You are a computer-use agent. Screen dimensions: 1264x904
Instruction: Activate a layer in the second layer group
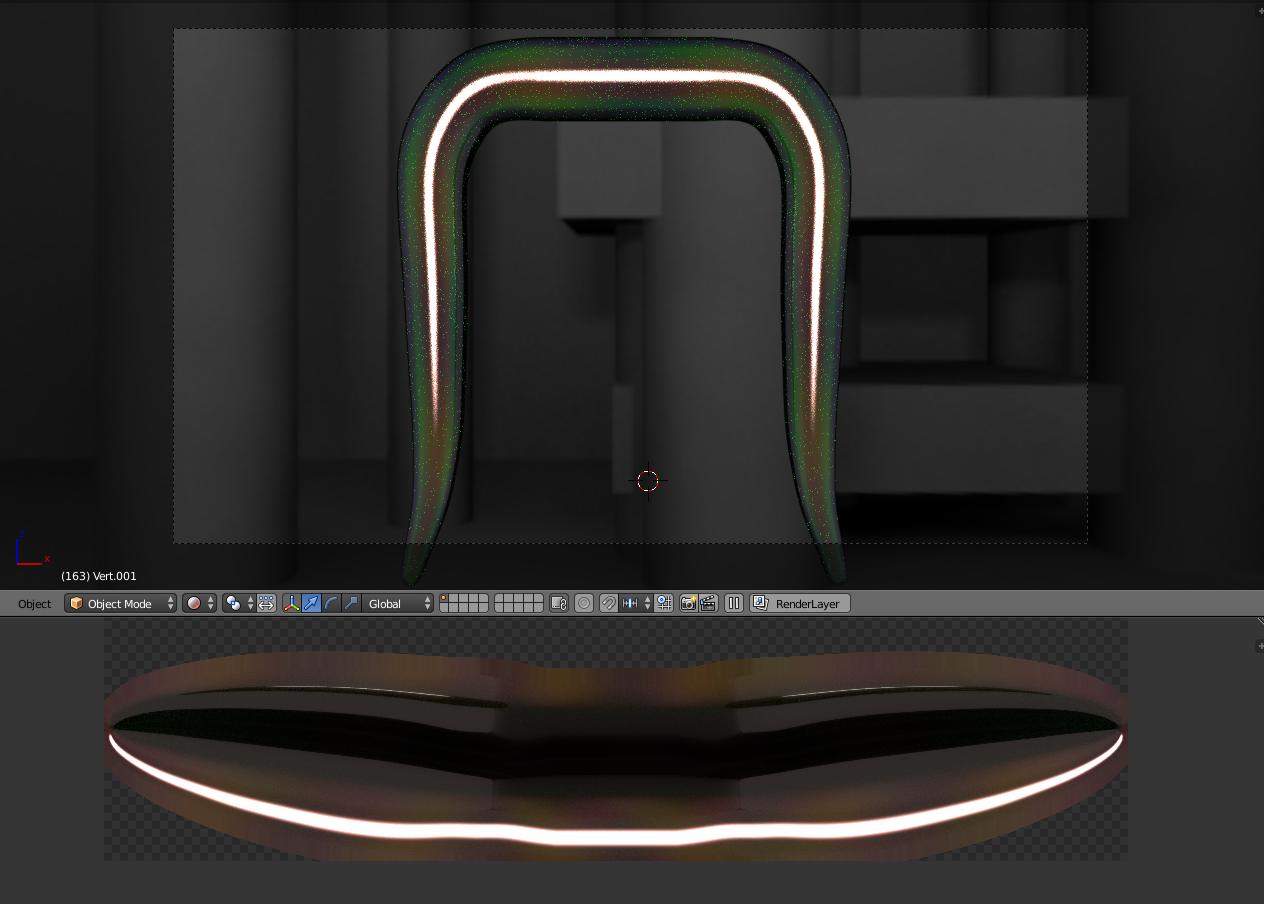(500, 599)
